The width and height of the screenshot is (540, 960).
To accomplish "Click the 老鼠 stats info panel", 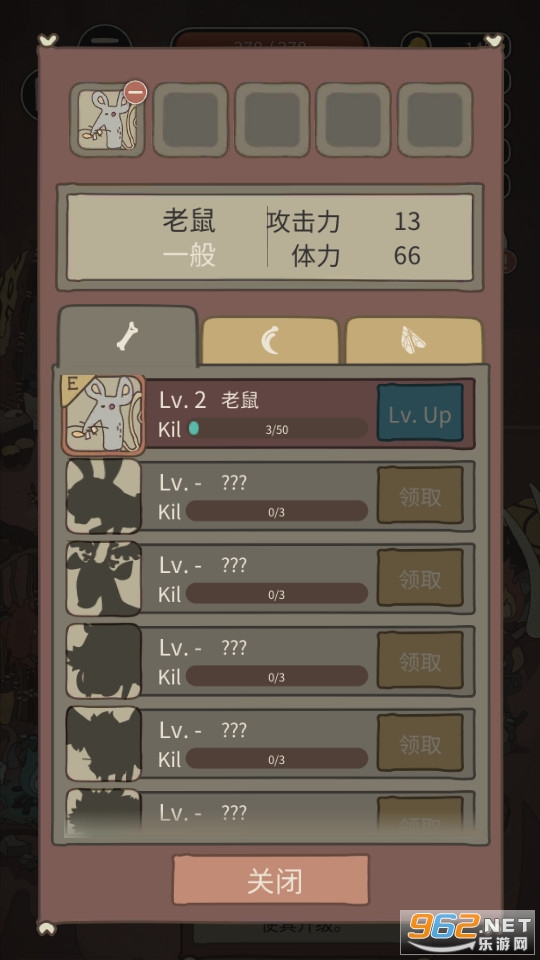I will click(x=270, y=238).
